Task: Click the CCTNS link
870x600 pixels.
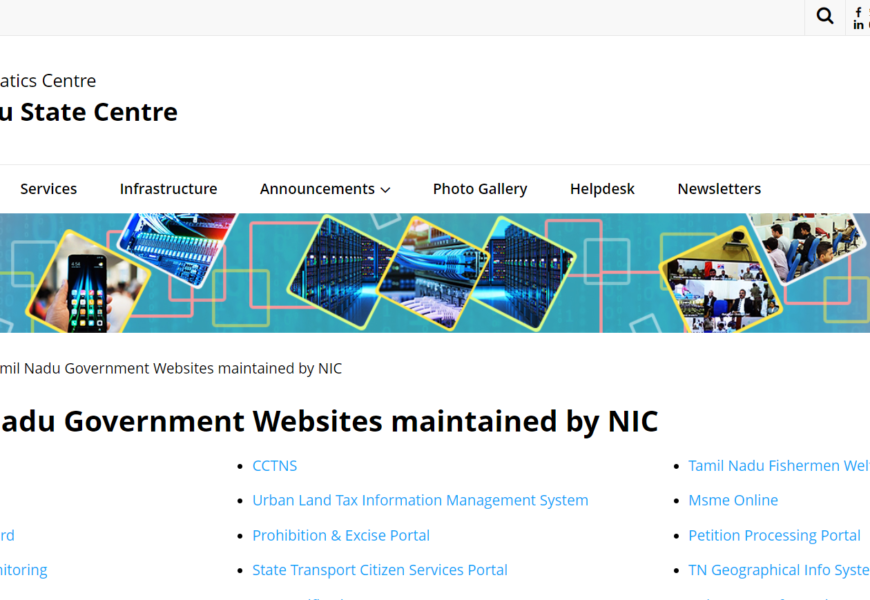Action: pyautogui.click(x=275, y=466)
